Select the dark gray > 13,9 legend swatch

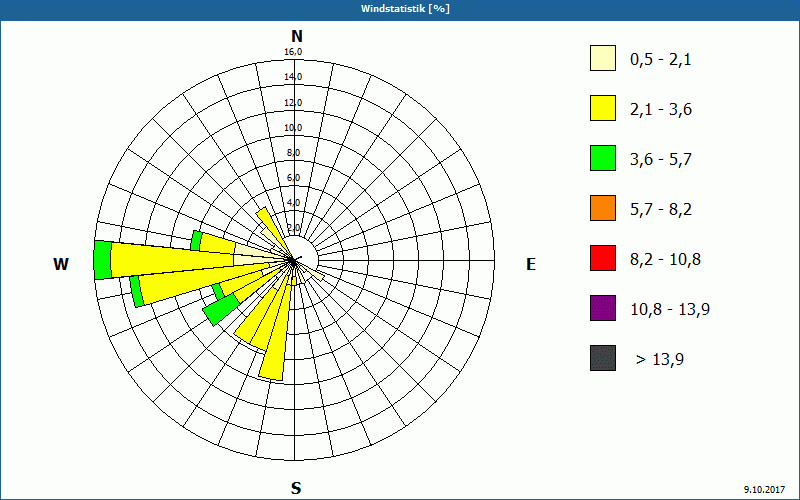click(x=603, y=358)
